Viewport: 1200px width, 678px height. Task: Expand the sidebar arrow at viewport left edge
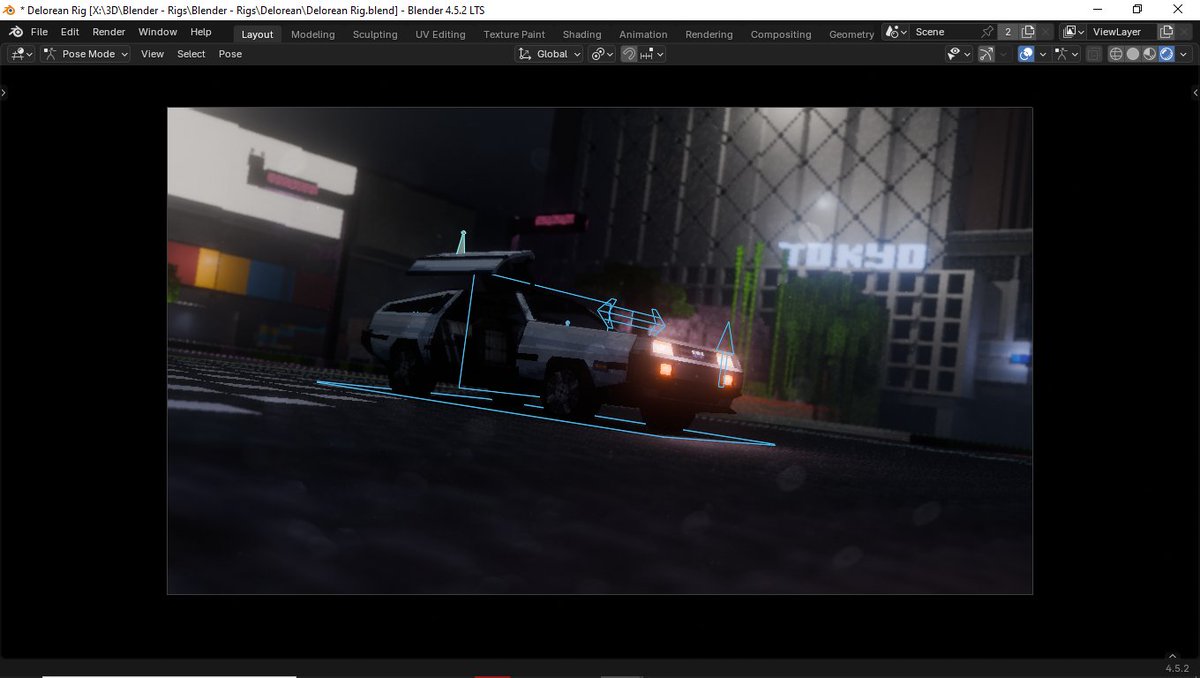pos(4,92)
